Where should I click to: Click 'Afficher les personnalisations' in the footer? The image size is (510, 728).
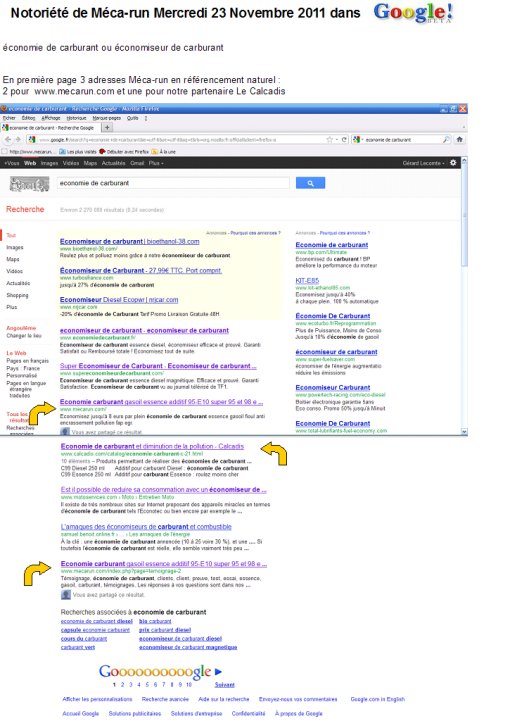(x=97, y=699)
